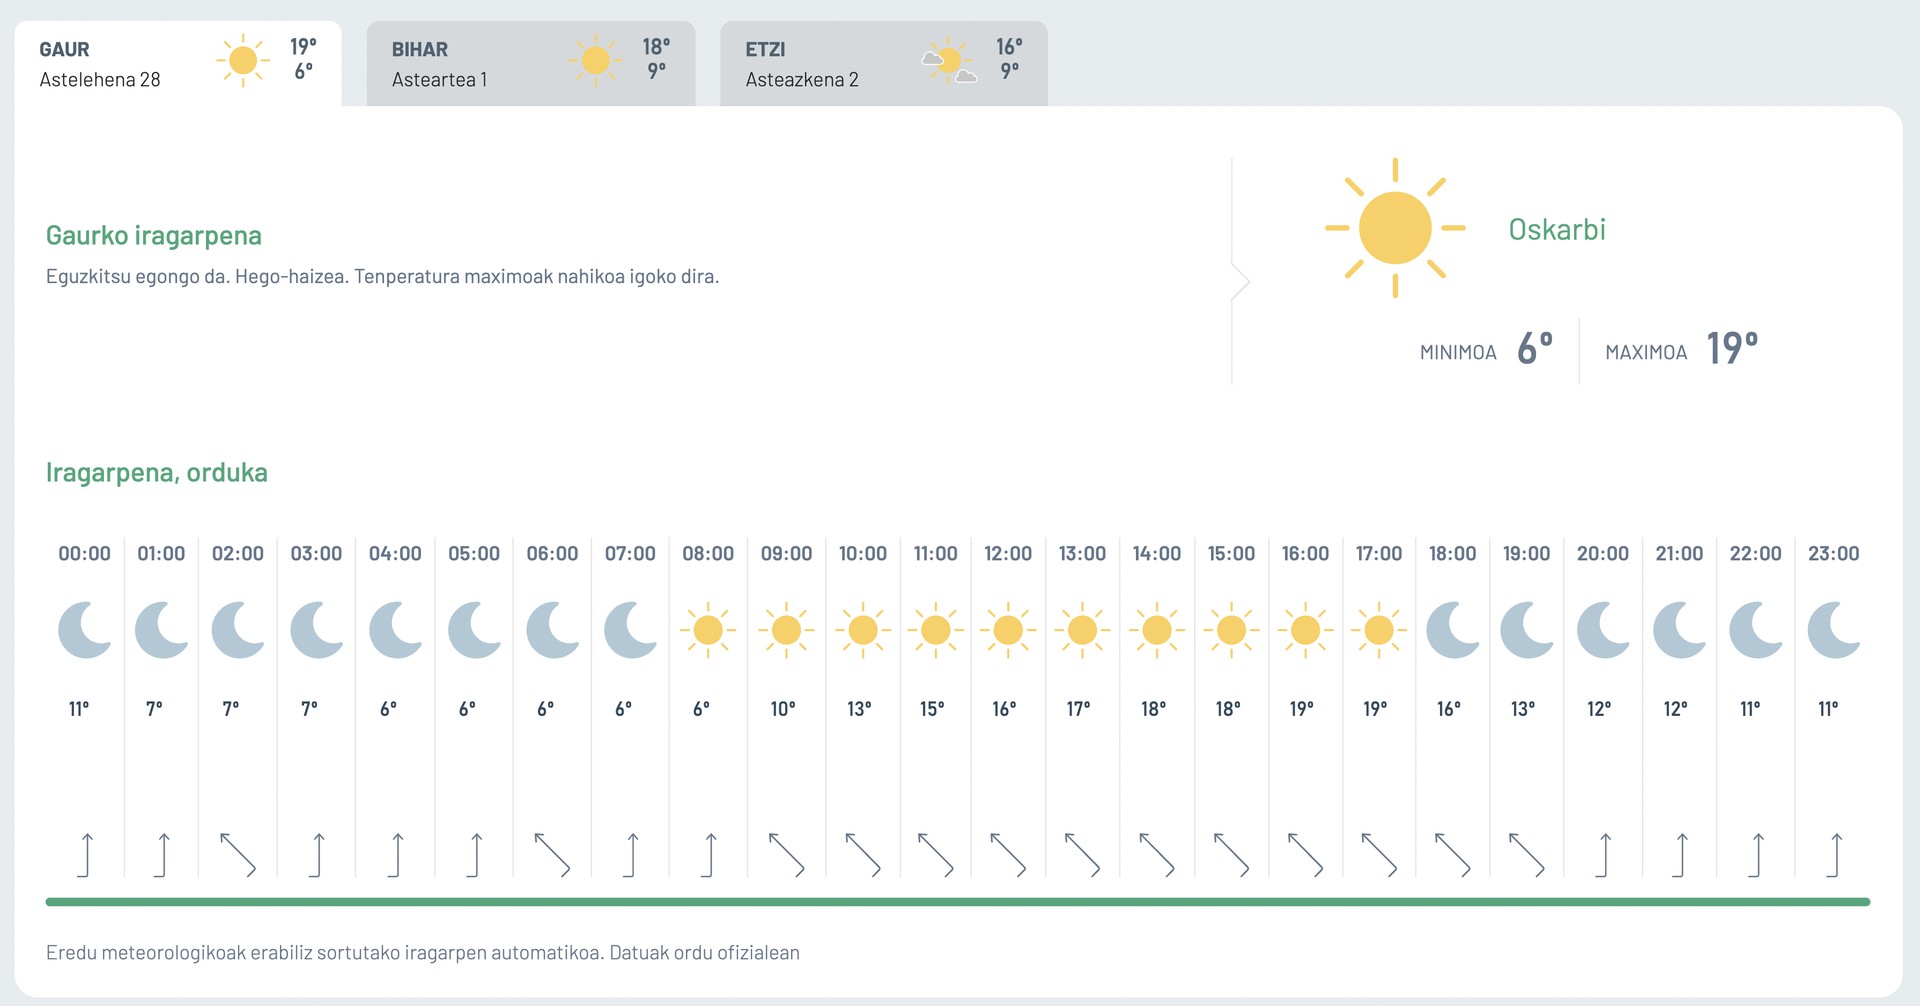Switch to the BIHAR Asteartea 1 tab
Viewport: 1920px width, 1006px height.
click(x=531, y=63)
